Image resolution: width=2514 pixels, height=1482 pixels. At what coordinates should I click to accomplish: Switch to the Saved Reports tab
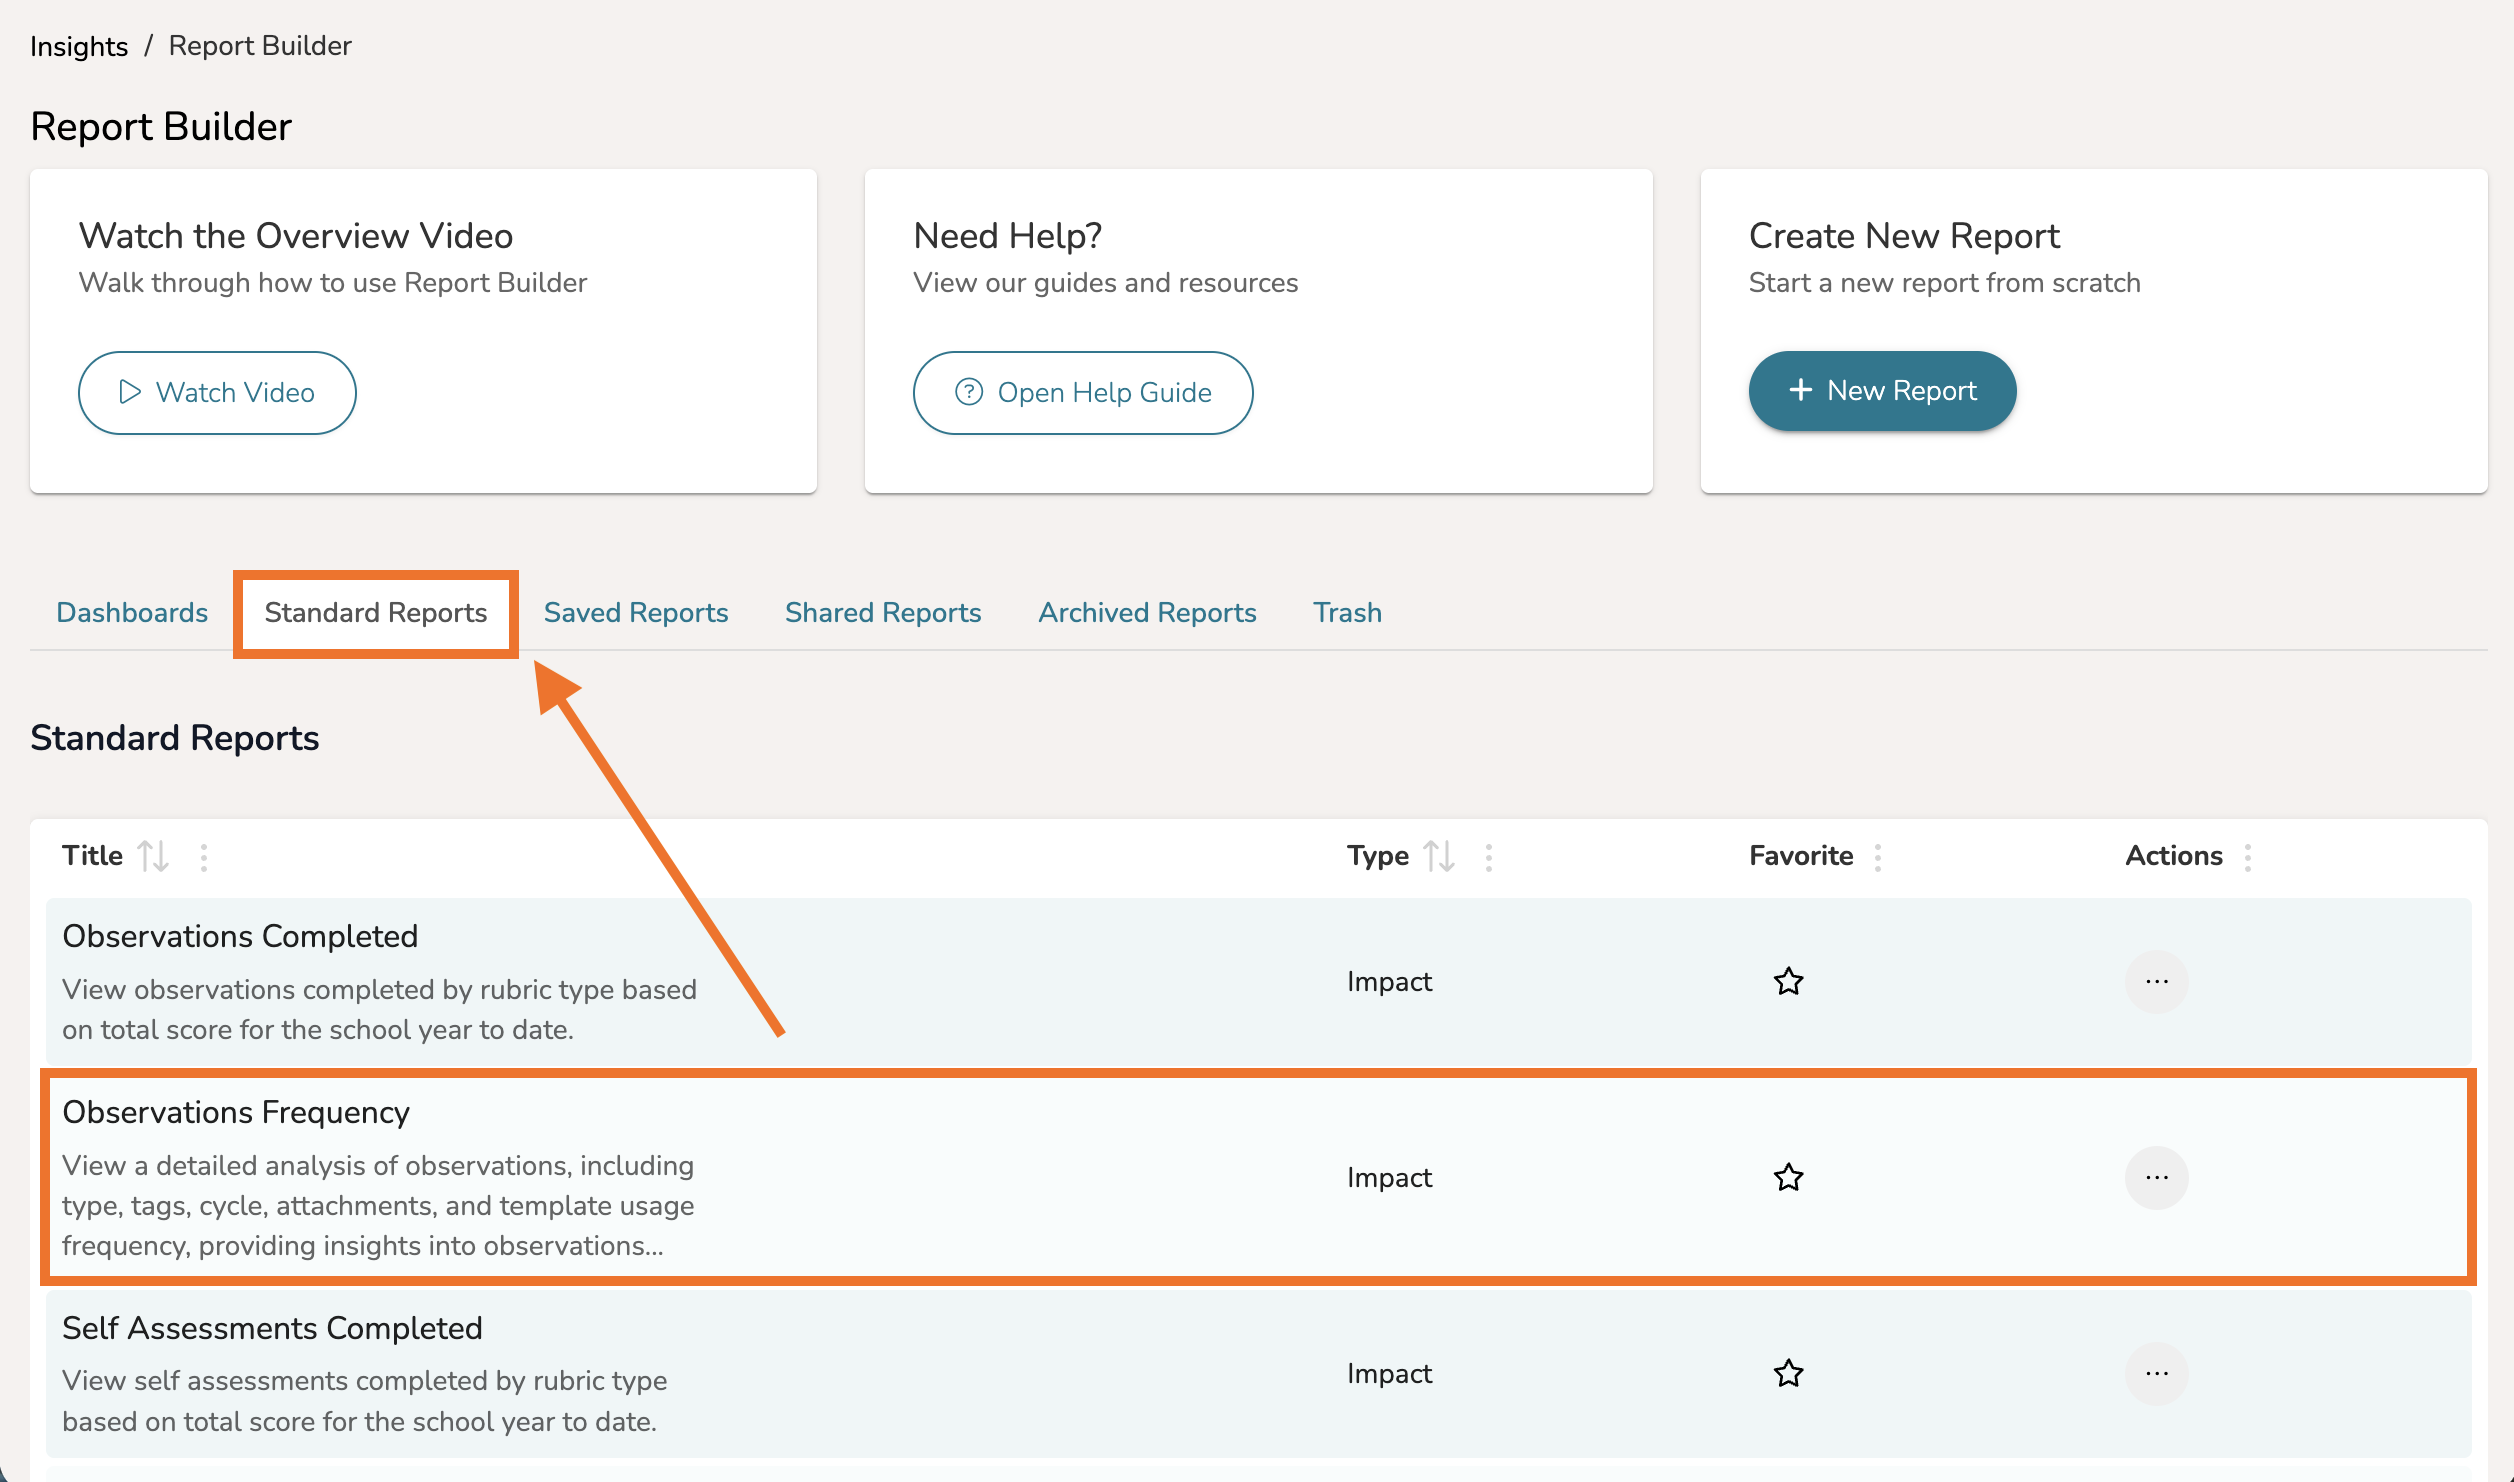click(x=635, y=612)
